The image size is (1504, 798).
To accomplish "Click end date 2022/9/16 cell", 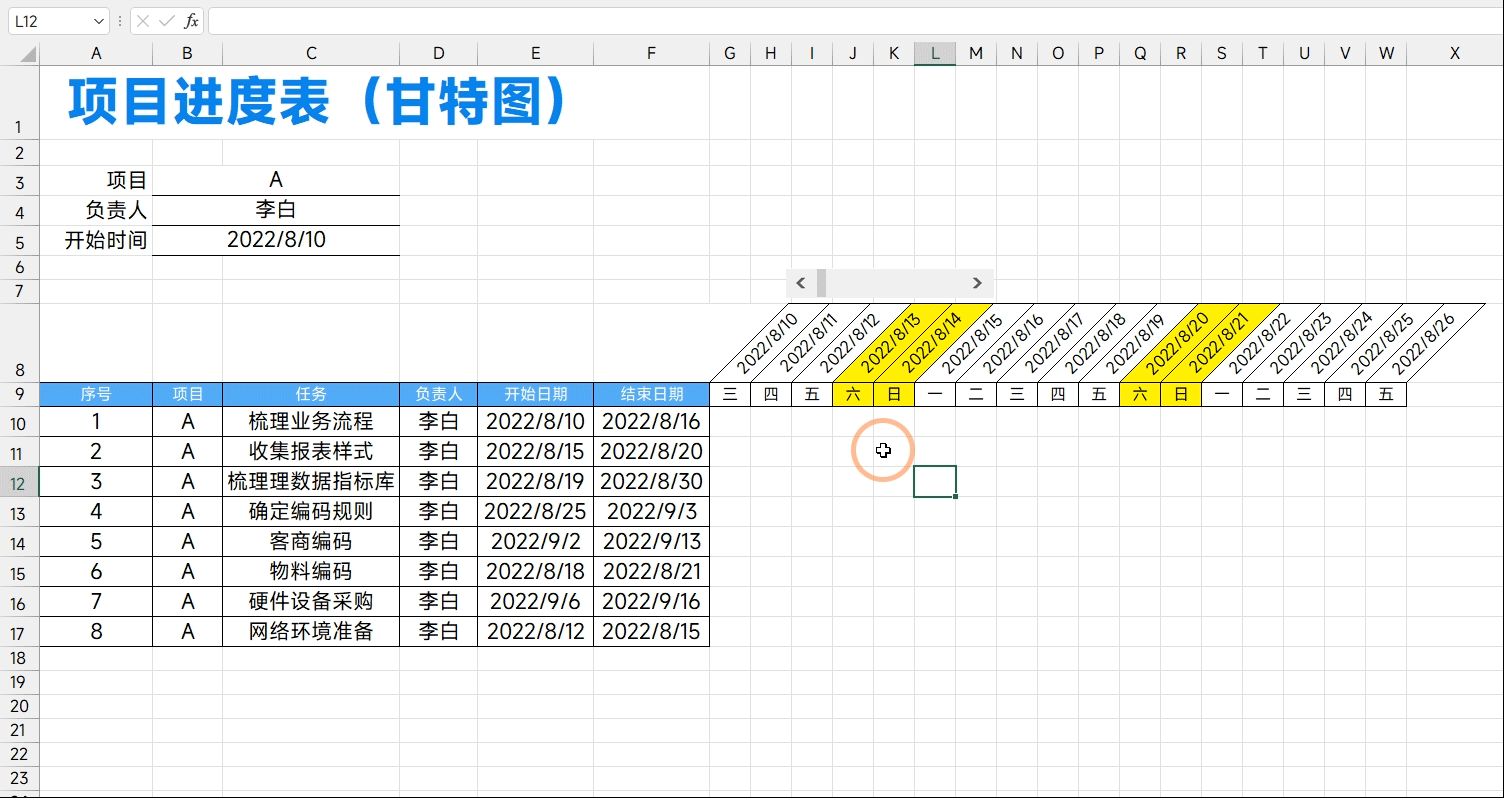I will pyautogui.click(x=651, y=602).
